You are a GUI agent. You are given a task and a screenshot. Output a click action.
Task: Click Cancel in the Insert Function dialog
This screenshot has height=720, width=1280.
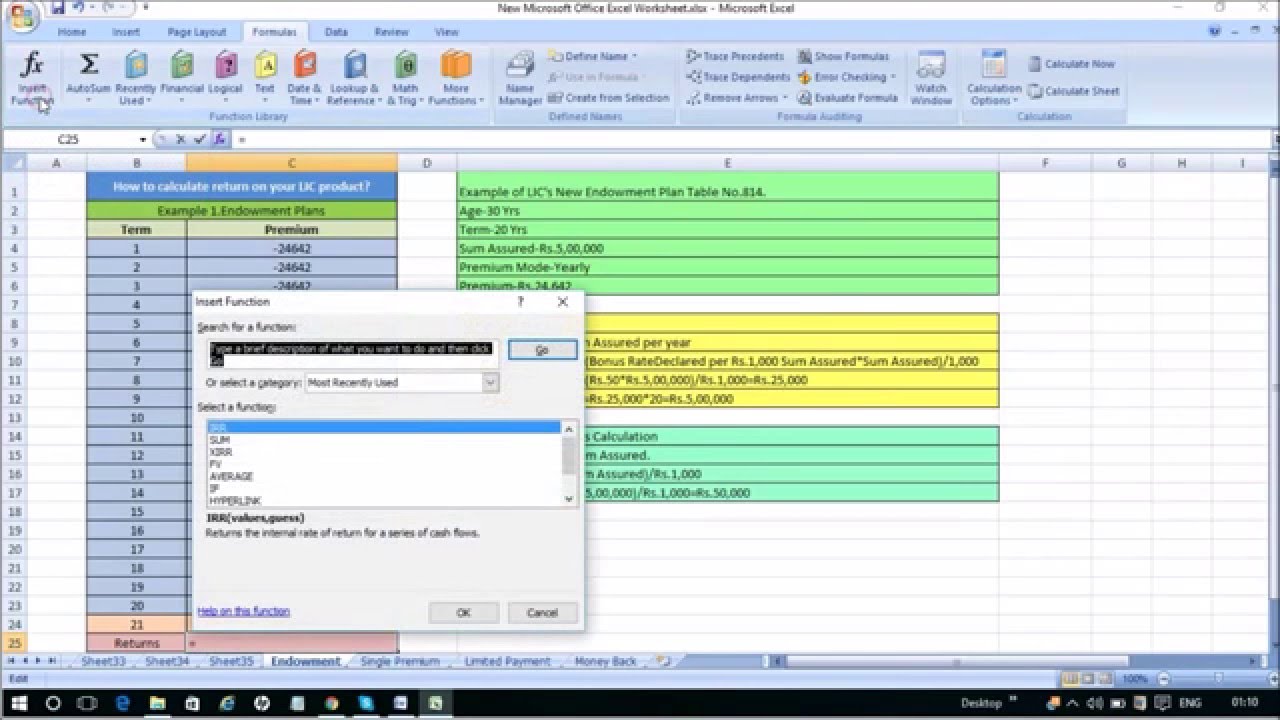click(x=542, y=612)
